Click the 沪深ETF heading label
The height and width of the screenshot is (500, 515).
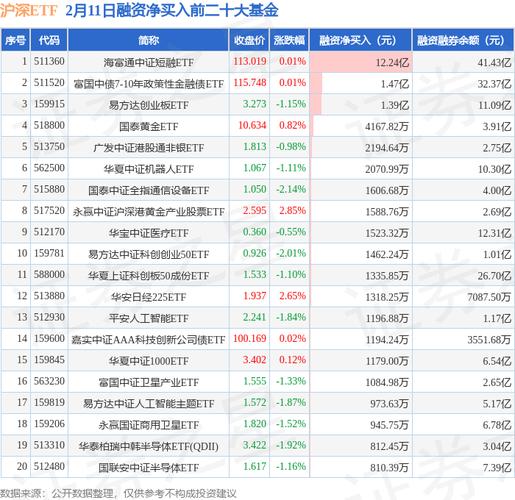click(29, 10)
